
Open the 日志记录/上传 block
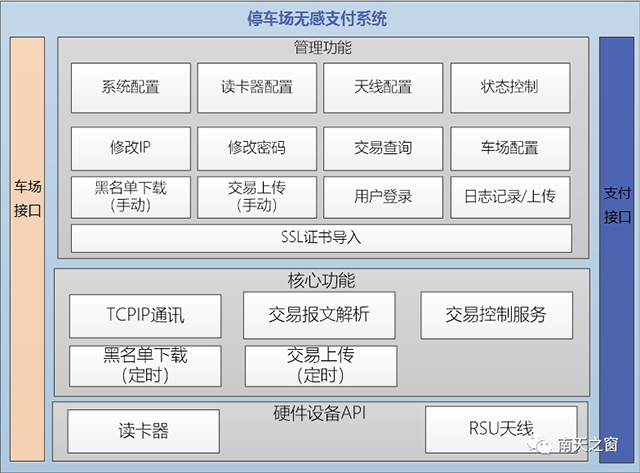point(510,197)
